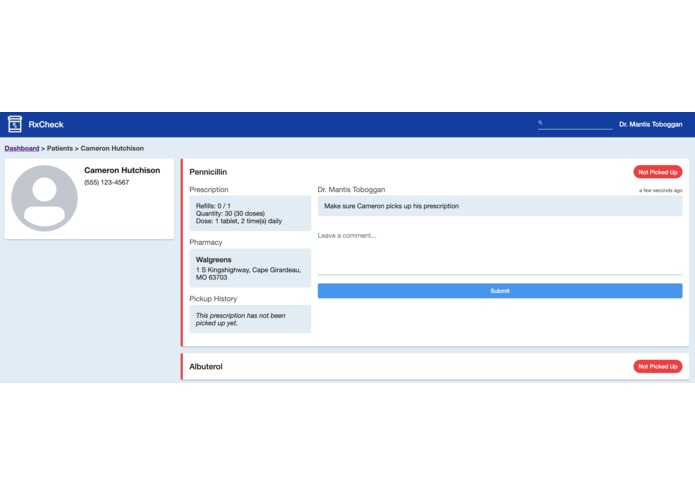Focus the Leave a comment text area
Image resolution: width=695 pixels, height=494 pixels.
500,252
